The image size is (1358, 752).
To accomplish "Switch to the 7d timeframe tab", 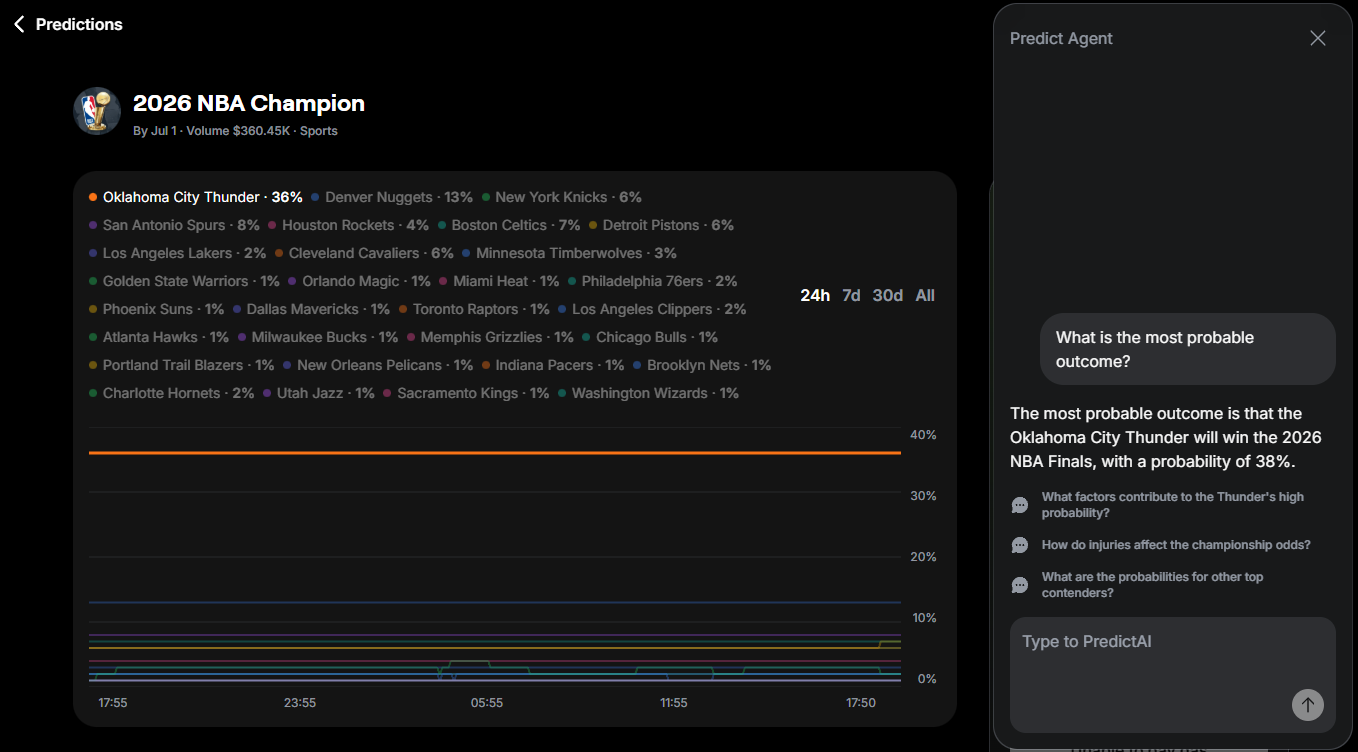I will [851, 295].
